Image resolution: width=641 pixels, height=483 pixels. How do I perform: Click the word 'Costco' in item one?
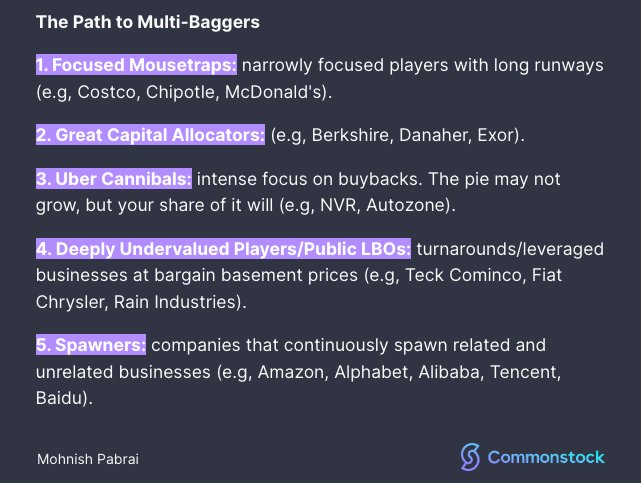click(106, 92)
